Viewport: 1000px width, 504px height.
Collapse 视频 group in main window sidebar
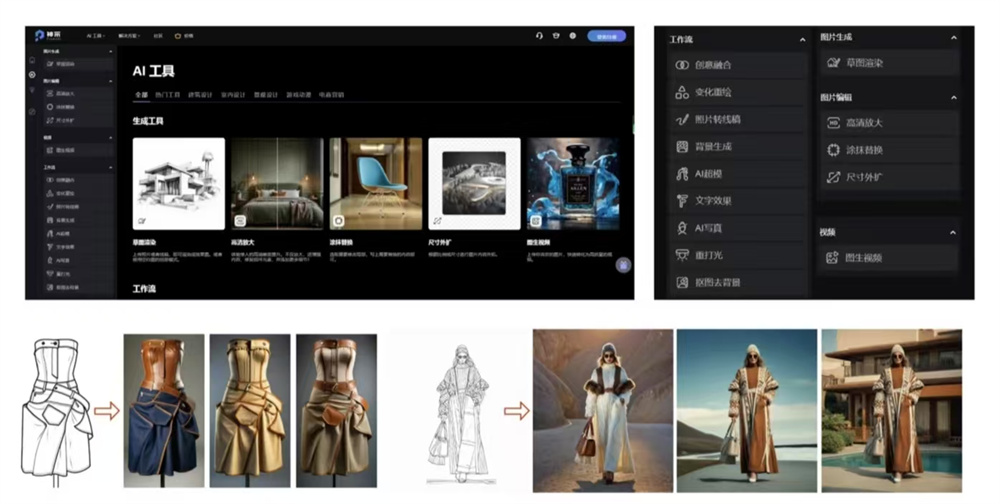pyautogui.click(x=111, y=138)
